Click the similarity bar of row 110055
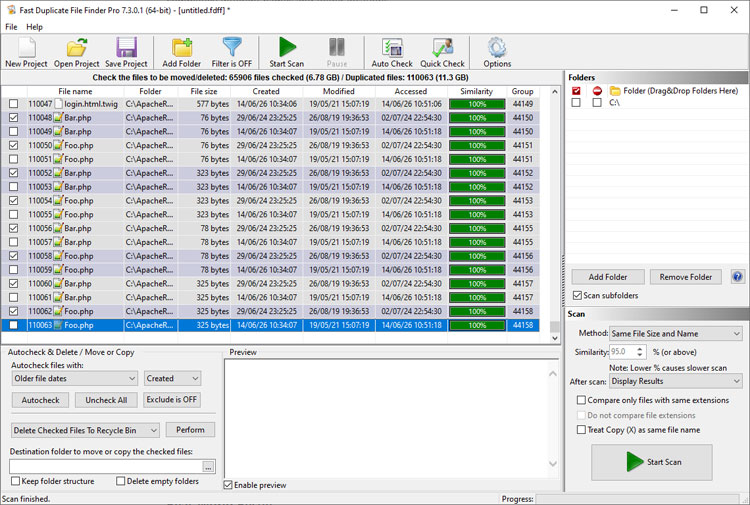Image resolution: width=750 pixels, height=505 pixels. 477,214
